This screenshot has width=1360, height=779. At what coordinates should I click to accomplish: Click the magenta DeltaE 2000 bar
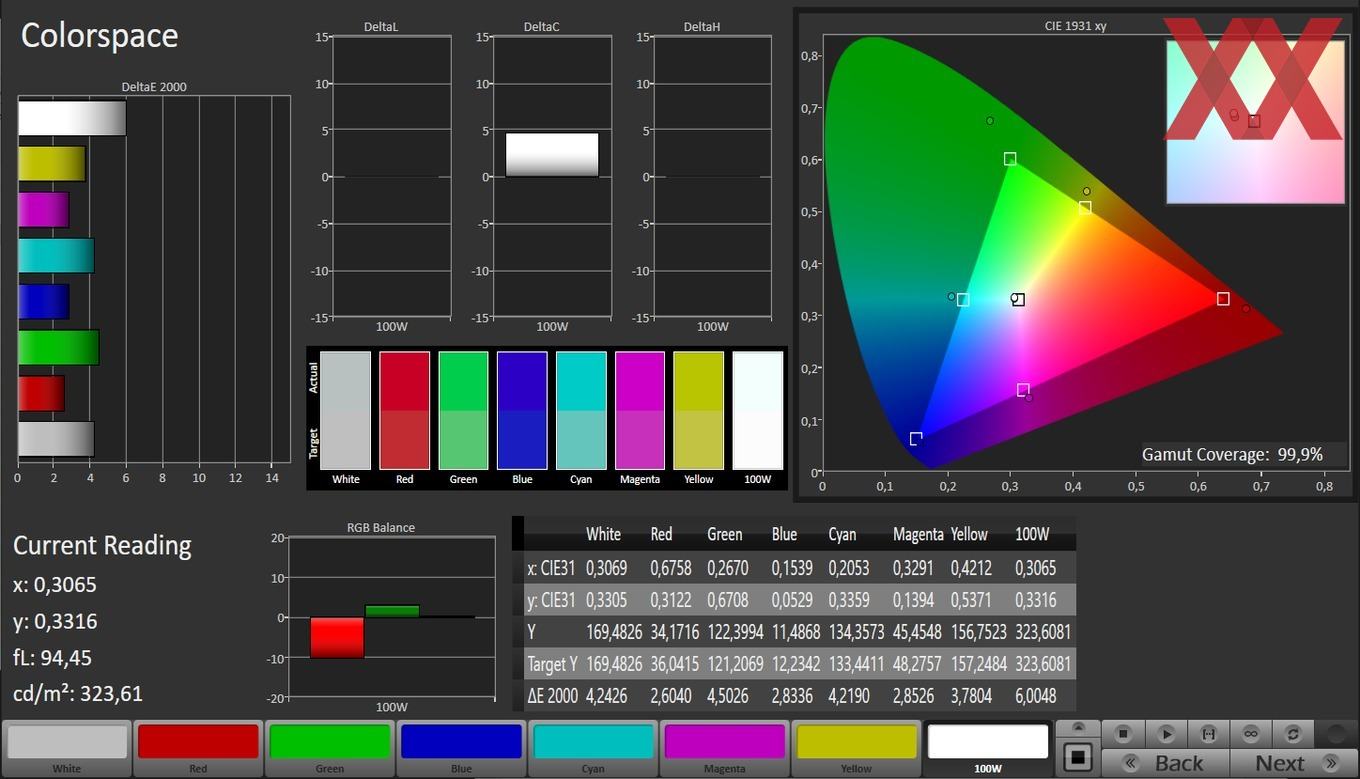[x=44, y=210]
